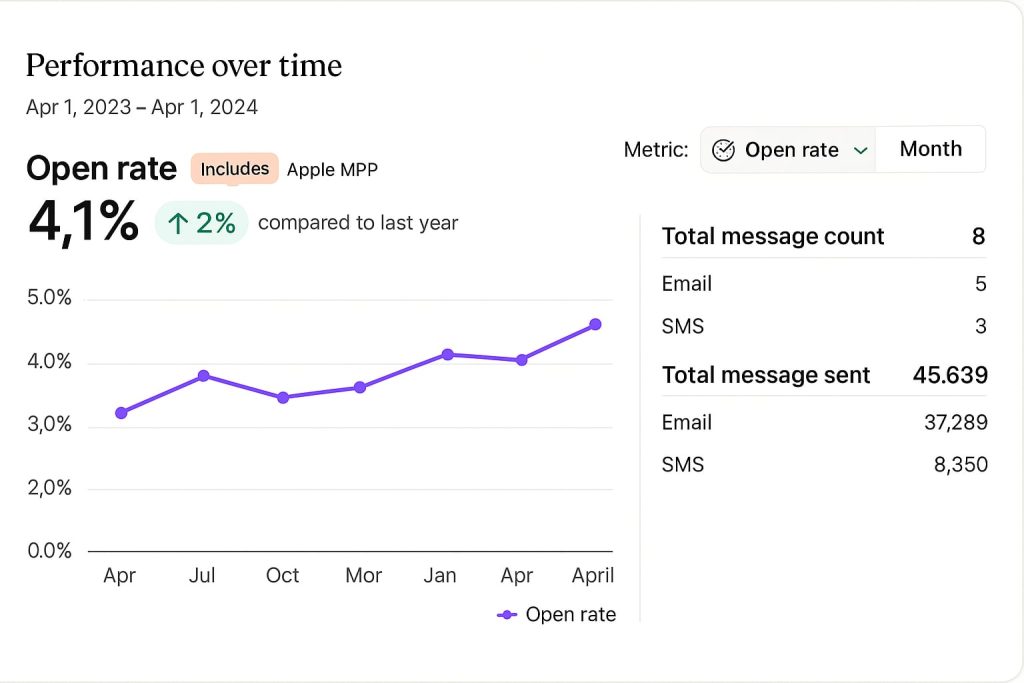1024x683 pixels.
Task: Select the Oct data point on chart
Action: [283, 398]
